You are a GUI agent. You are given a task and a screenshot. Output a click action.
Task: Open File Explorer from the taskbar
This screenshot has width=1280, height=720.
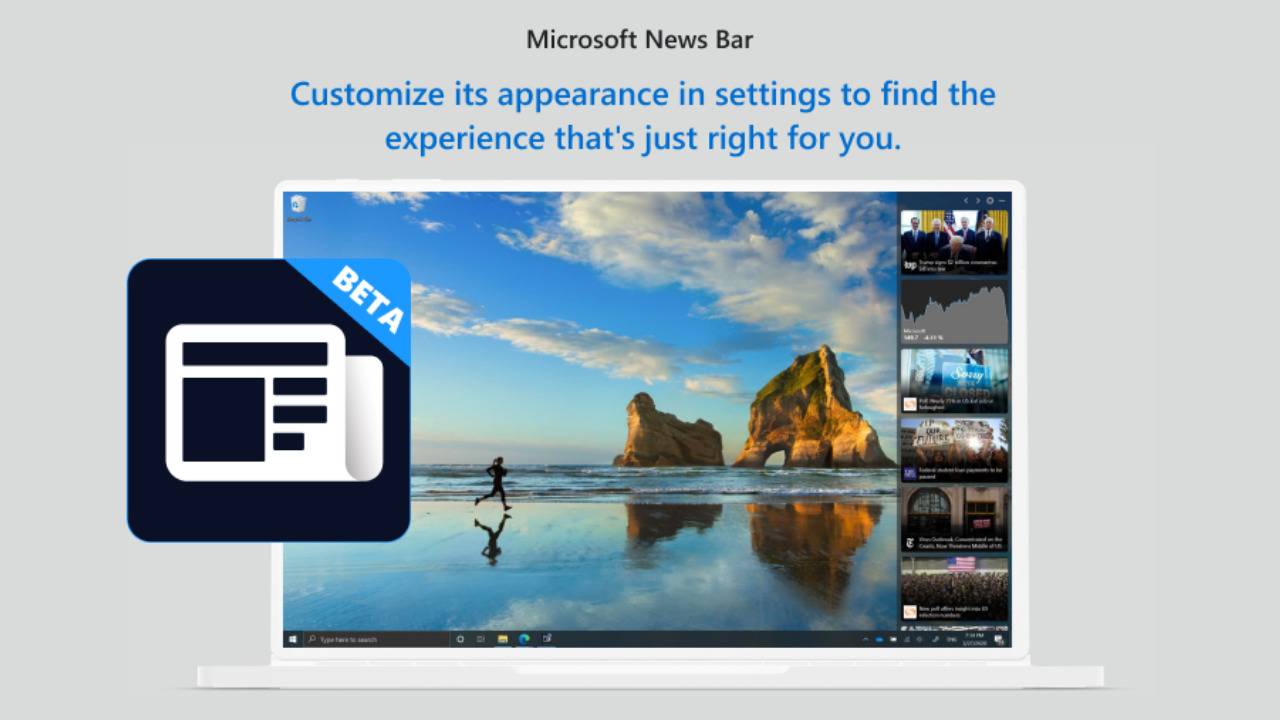point(503,637)
